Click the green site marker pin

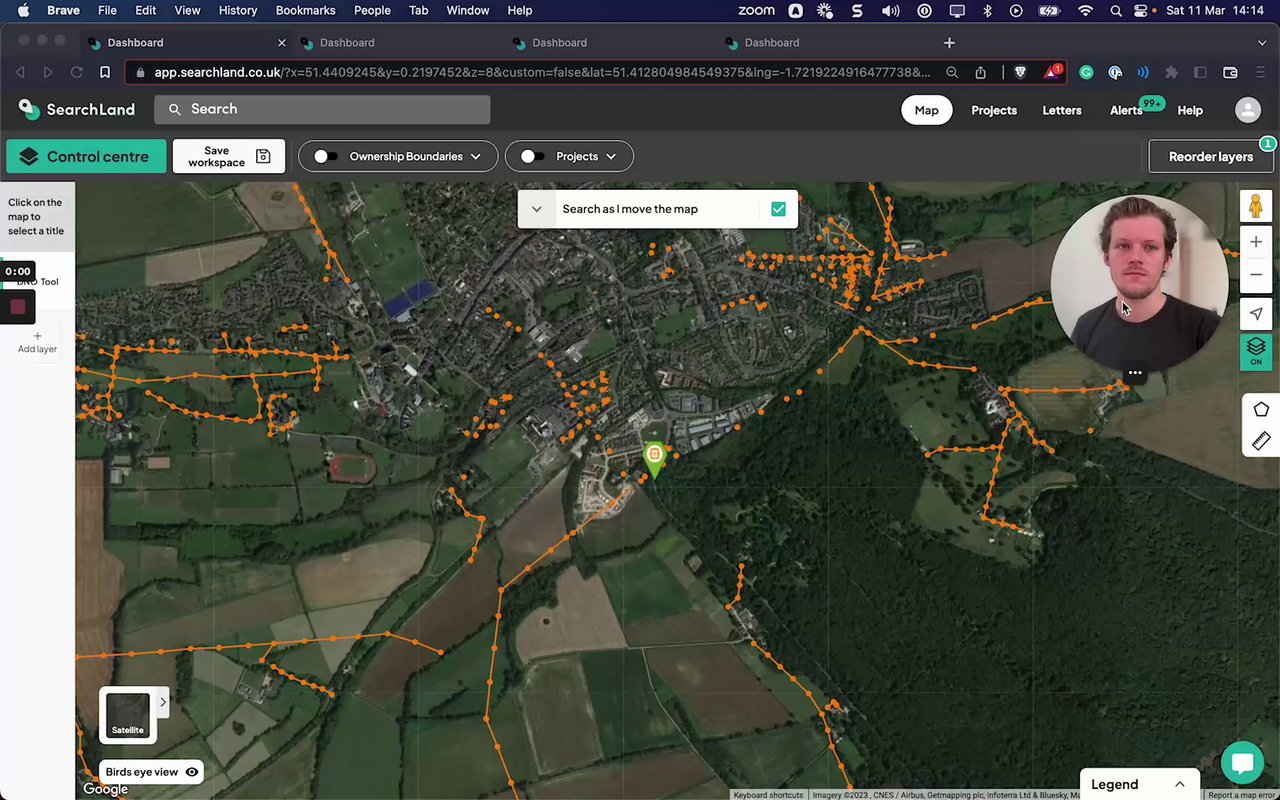pyautogui.click(x=654, y=458)
